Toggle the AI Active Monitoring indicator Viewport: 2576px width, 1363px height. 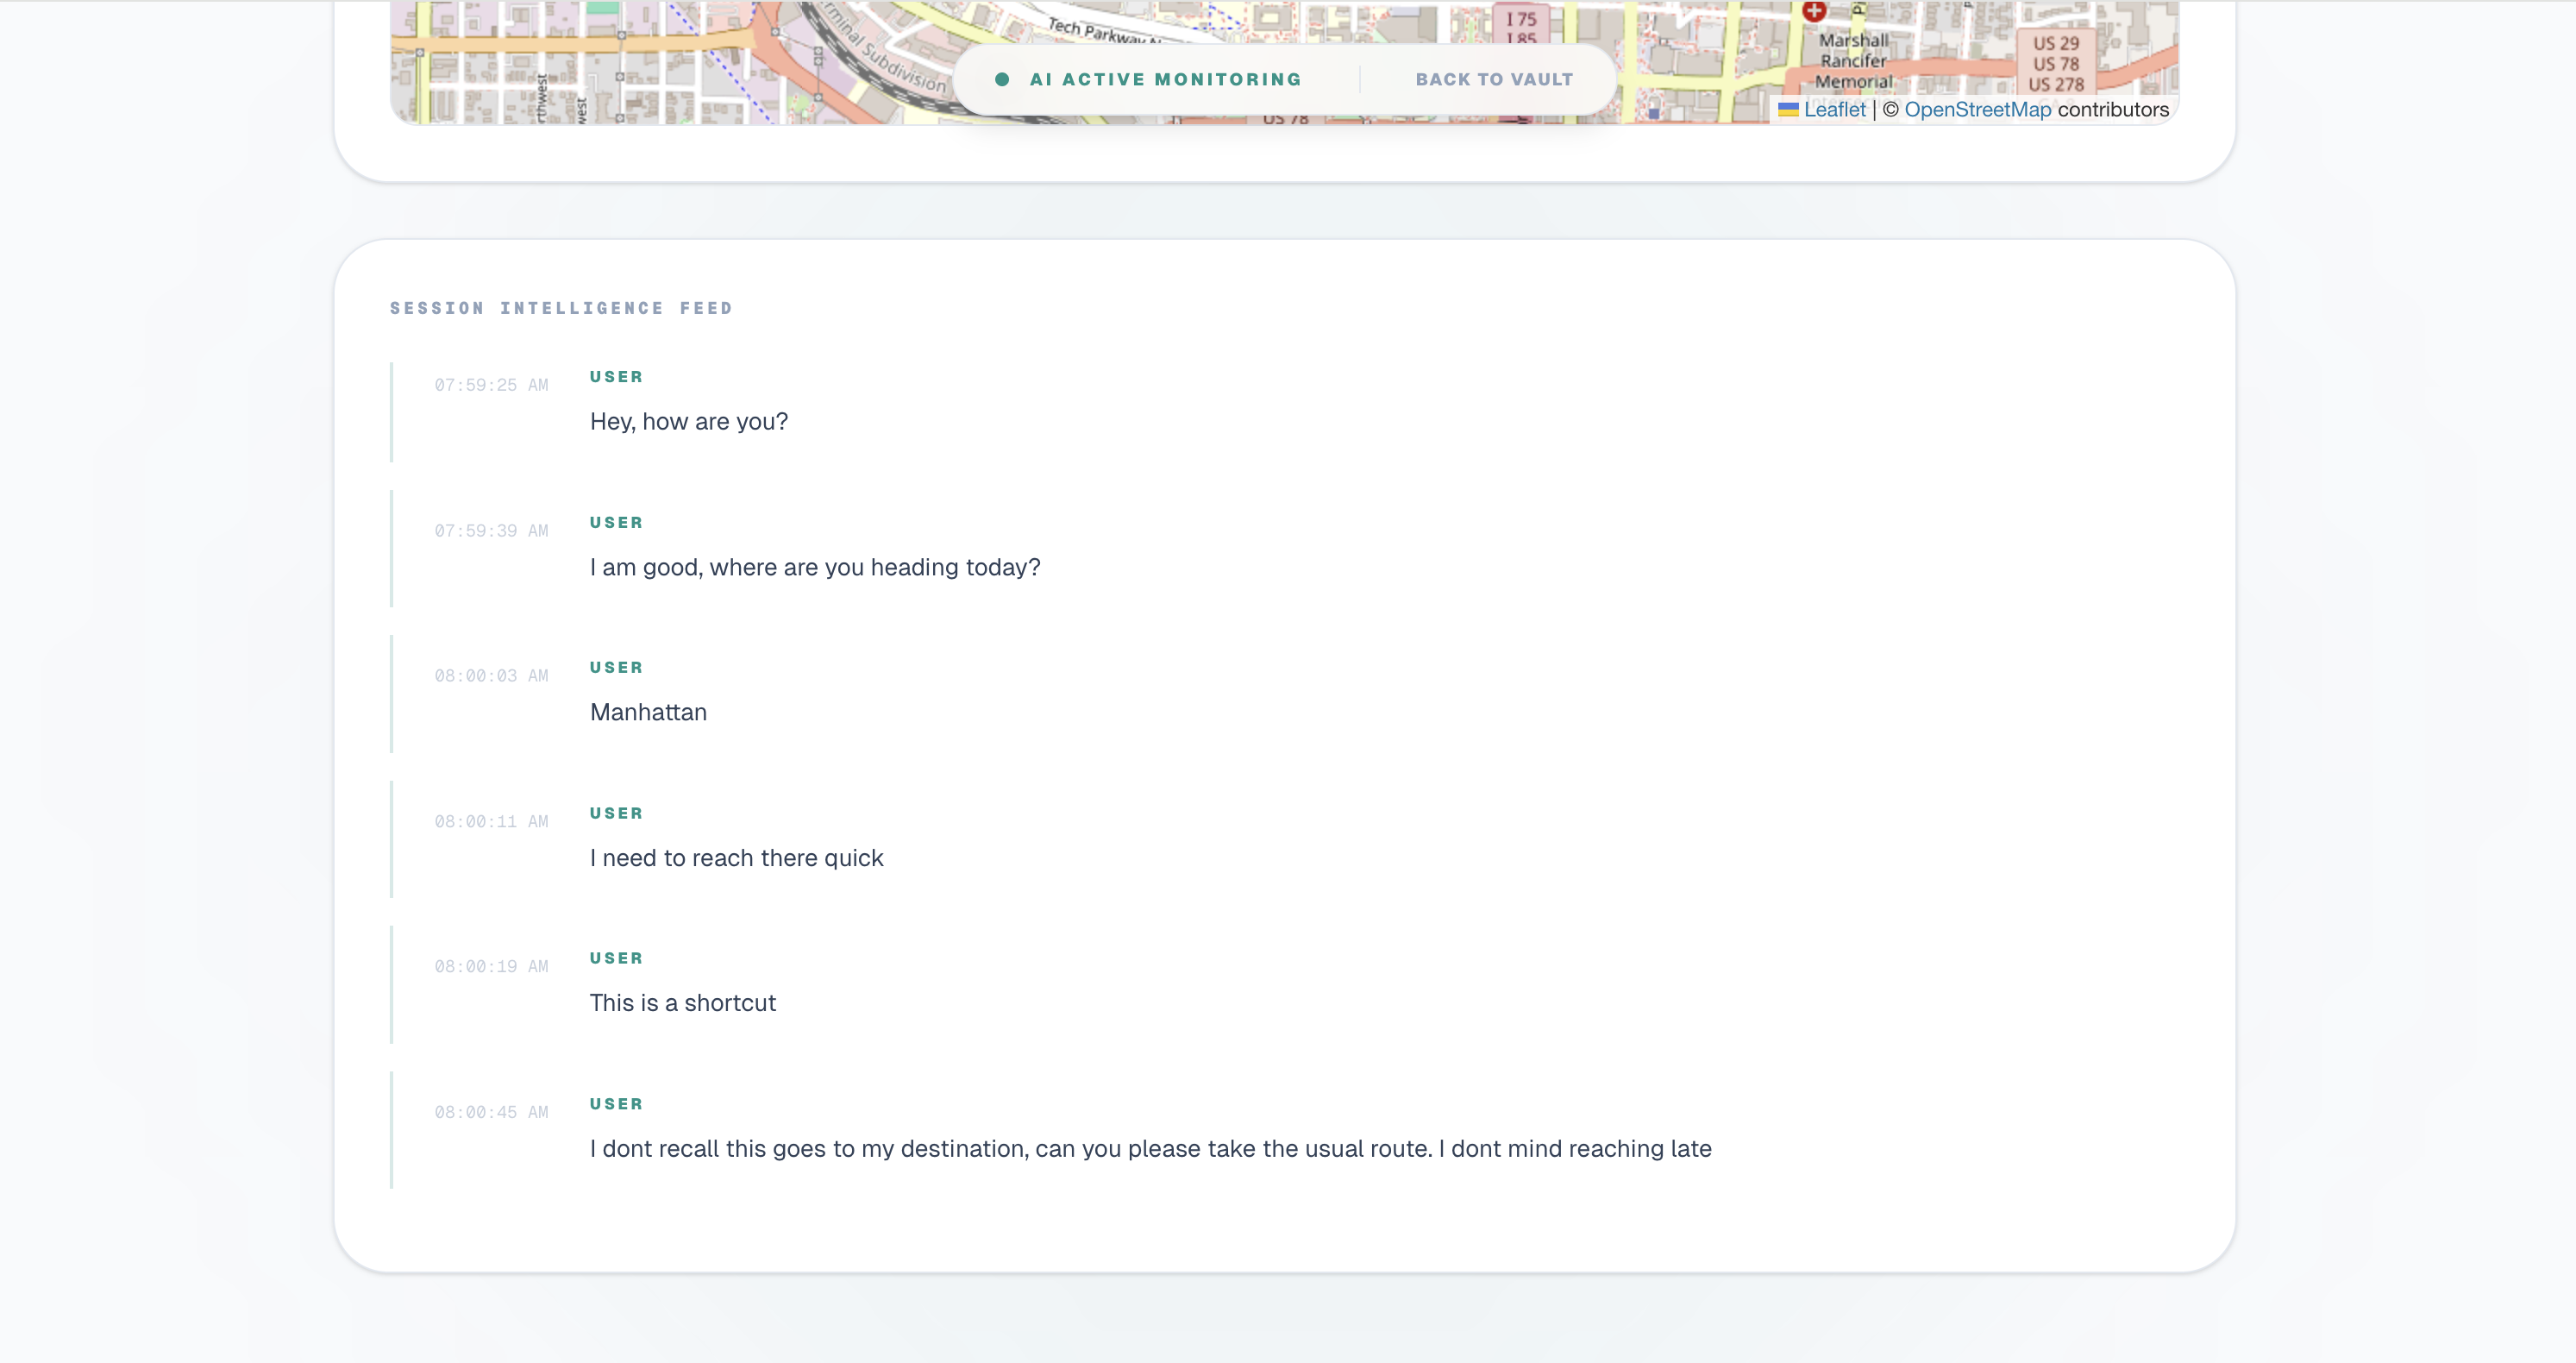pyautogui.click(x=1164, y=79)
